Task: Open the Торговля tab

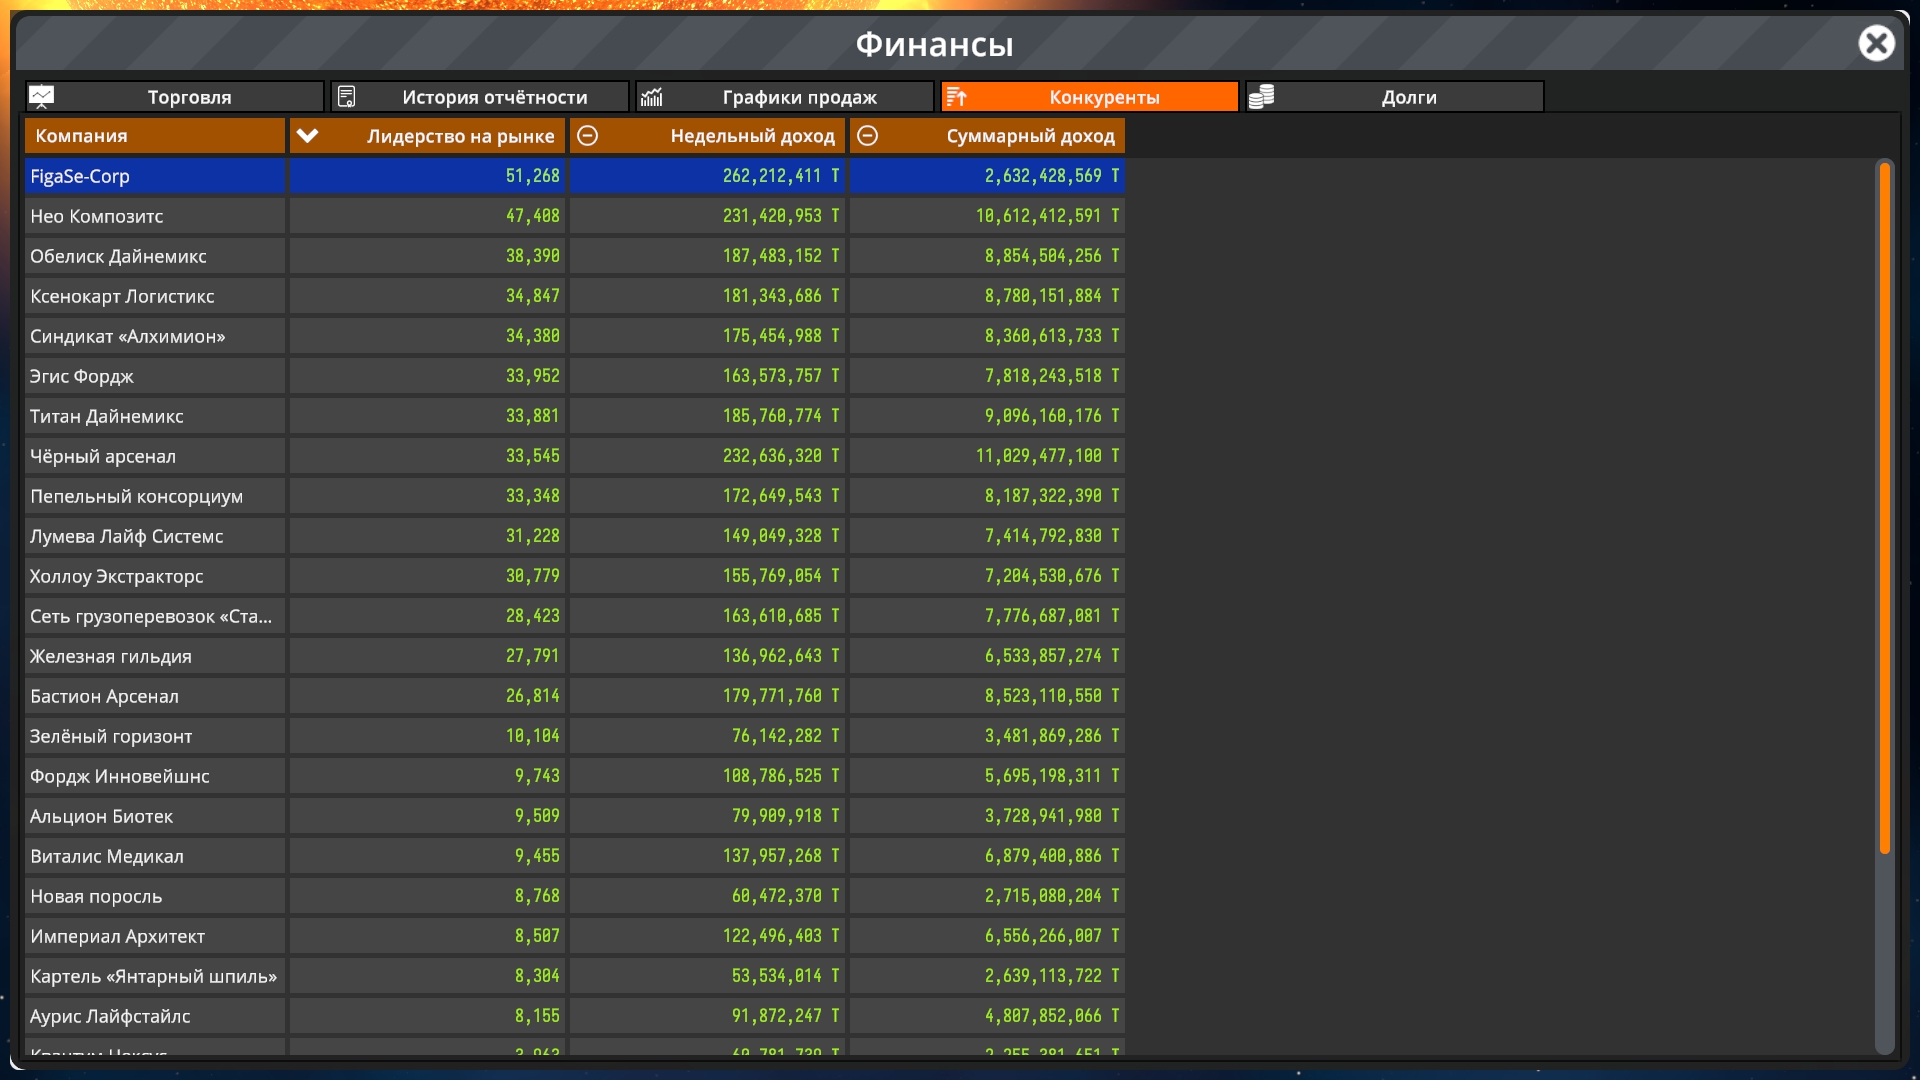Action: 189,97
